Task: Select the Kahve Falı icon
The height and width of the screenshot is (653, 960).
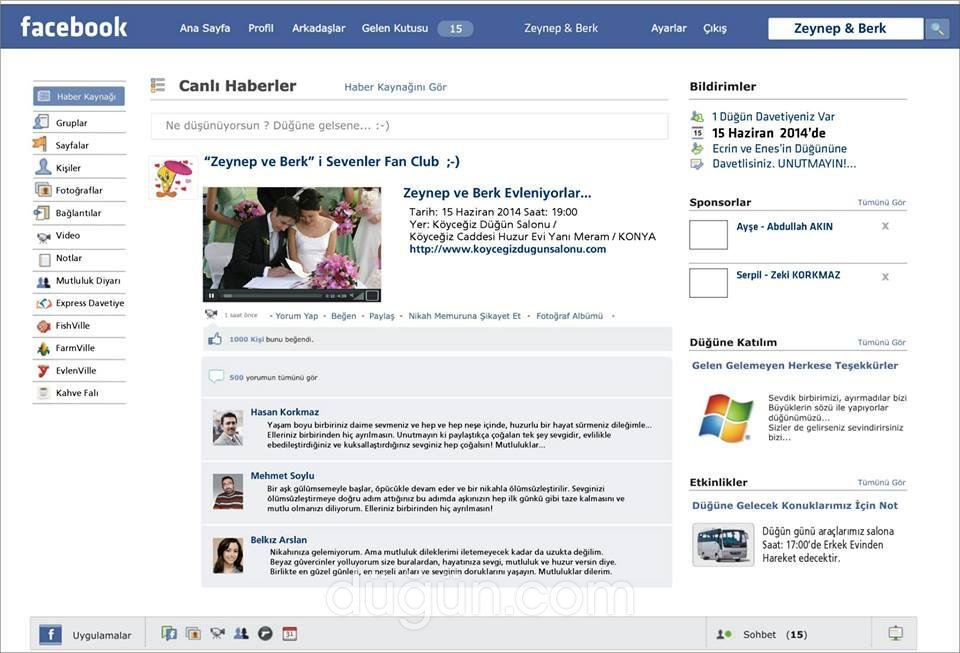Action: tap(43, 393)
